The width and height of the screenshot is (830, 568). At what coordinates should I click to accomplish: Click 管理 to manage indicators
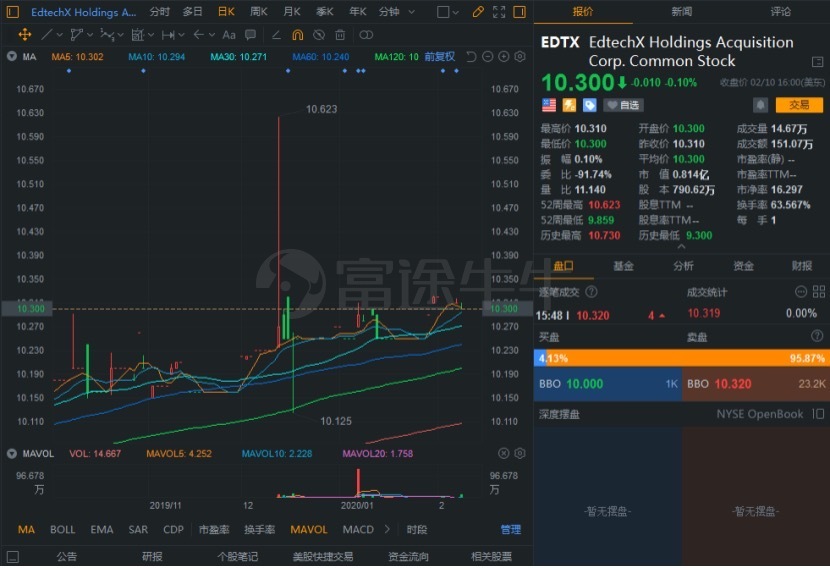[511, 529]
